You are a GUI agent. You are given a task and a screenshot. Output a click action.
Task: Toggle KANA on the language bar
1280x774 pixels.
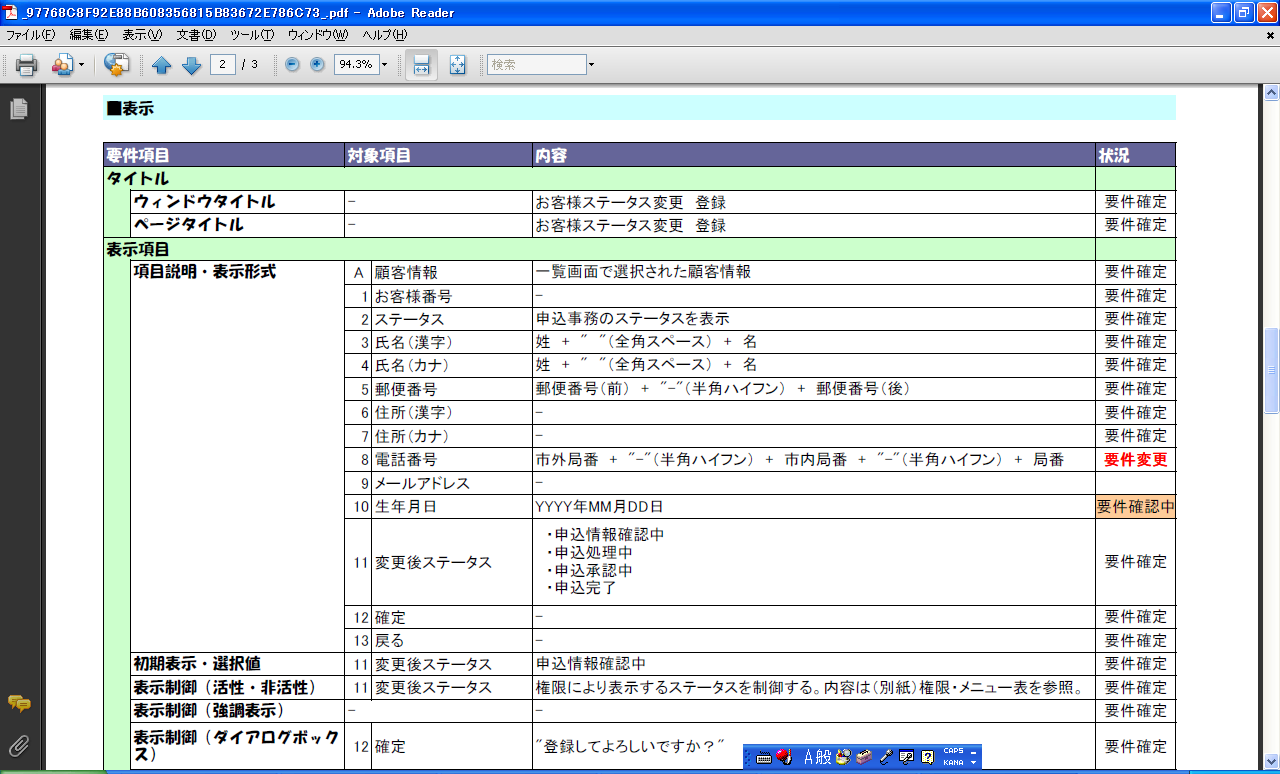coord(953,762)
